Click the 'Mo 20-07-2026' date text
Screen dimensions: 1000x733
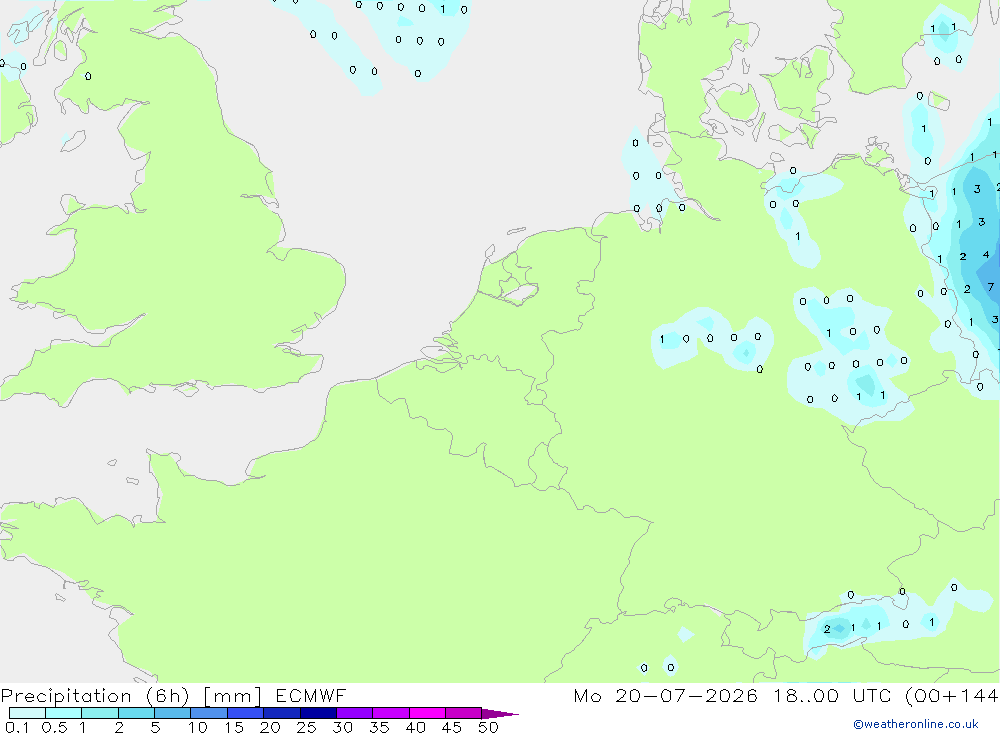(665, 695)
